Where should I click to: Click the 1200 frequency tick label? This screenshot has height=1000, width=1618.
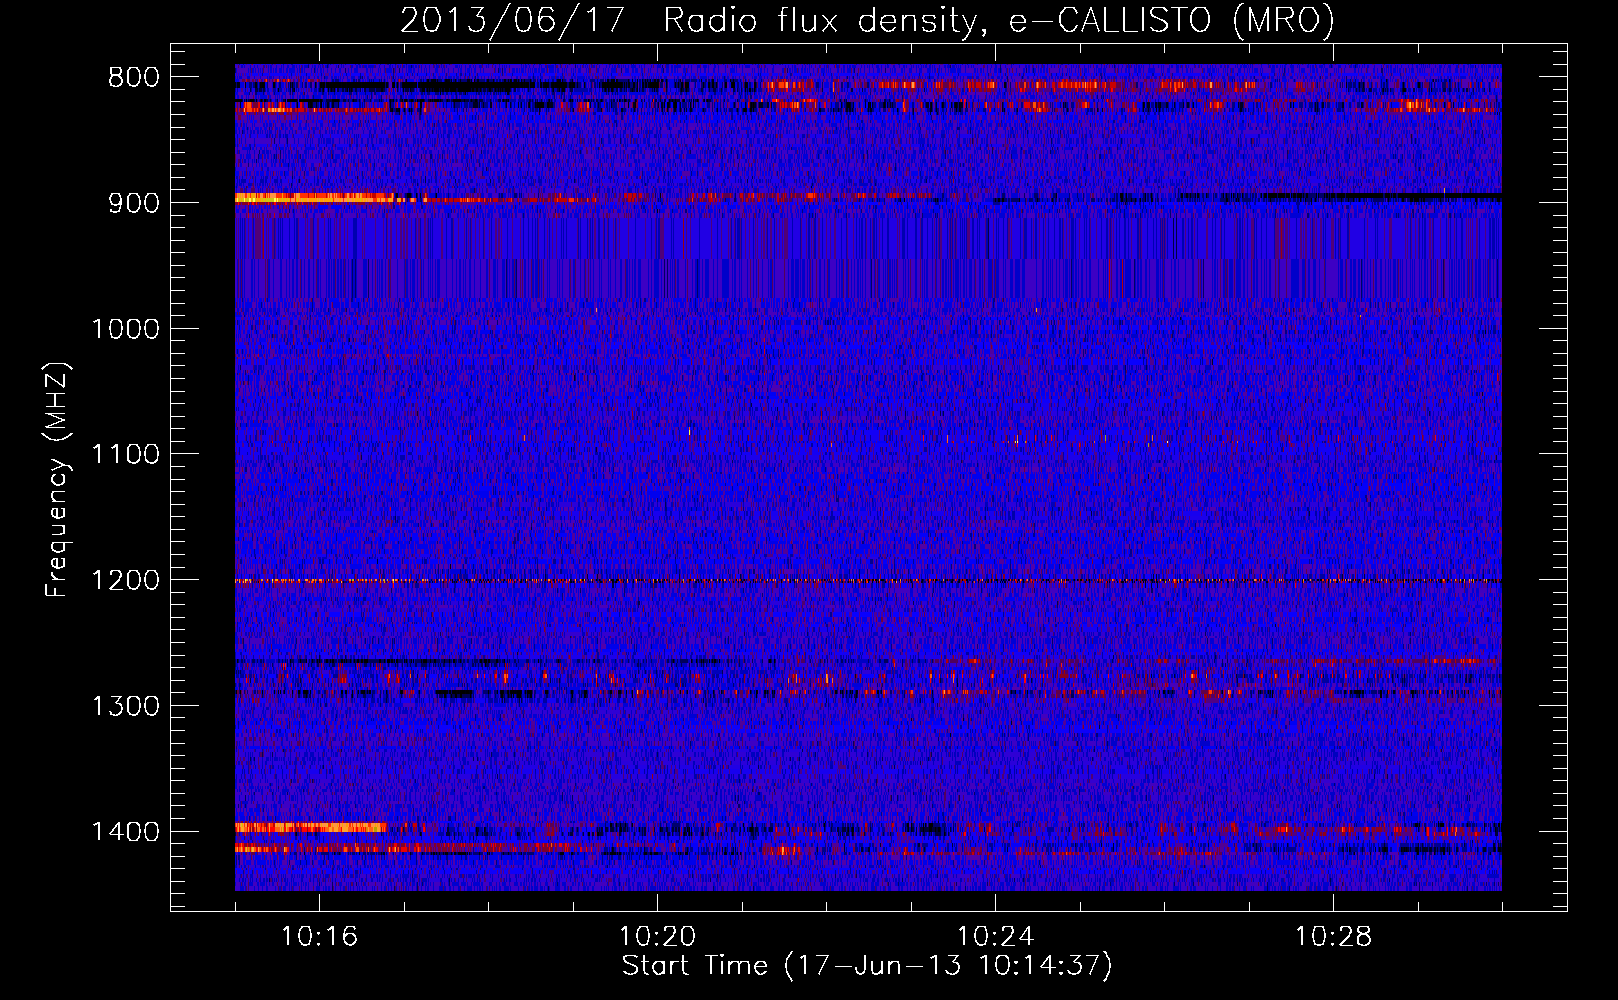125,581
